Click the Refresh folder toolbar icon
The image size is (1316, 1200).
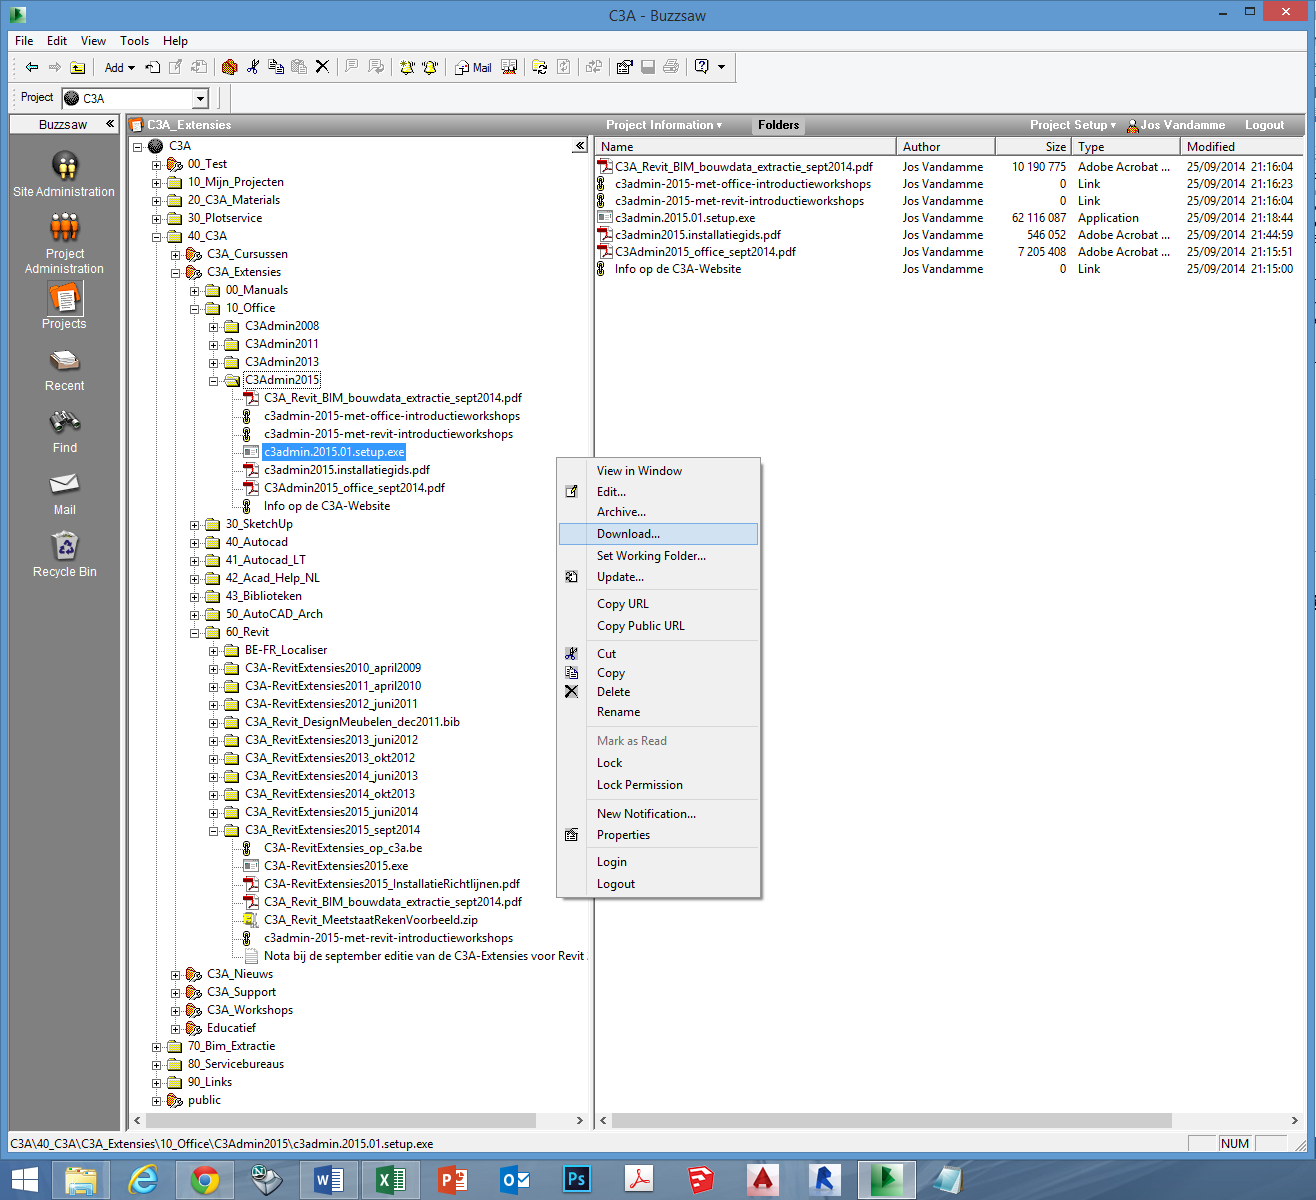pos(540,67)
